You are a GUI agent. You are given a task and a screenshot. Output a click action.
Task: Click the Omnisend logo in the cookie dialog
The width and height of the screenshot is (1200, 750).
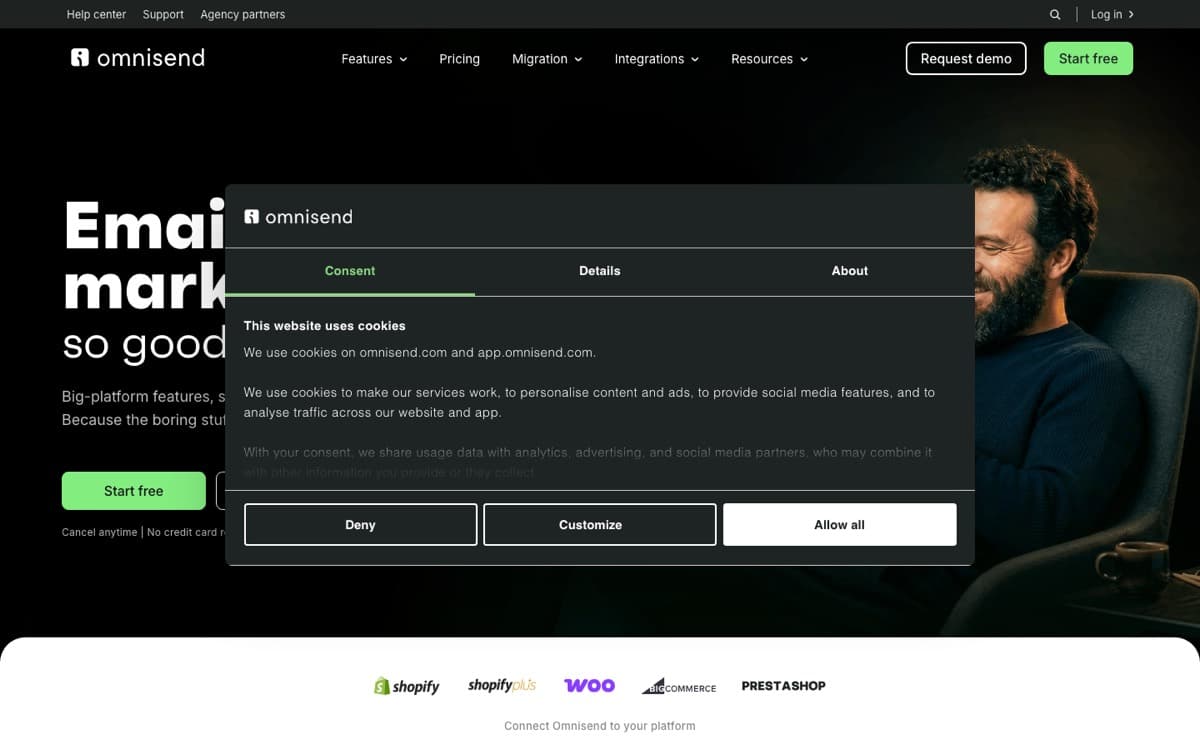(x=298, y=217)
